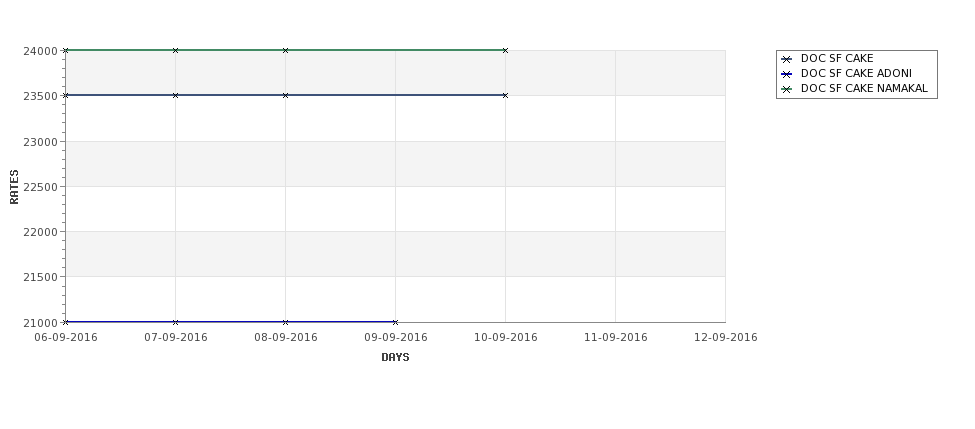Select the ADONI data point on 09-09-2016
Screen dimensions: 975x429
(x=395, y=322)
